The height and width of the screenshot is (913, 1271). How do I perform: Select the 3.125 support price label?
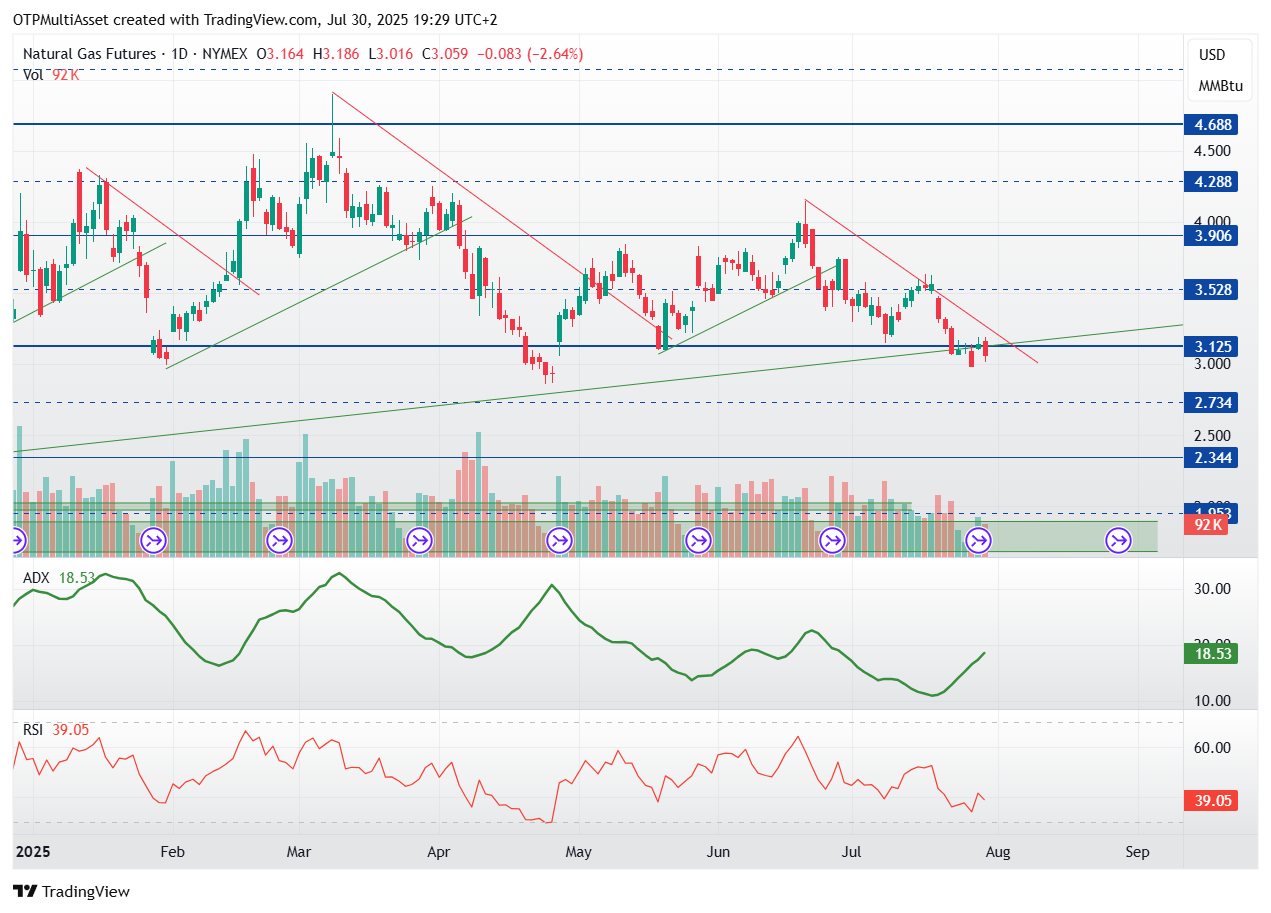[x=1211, y=346]
